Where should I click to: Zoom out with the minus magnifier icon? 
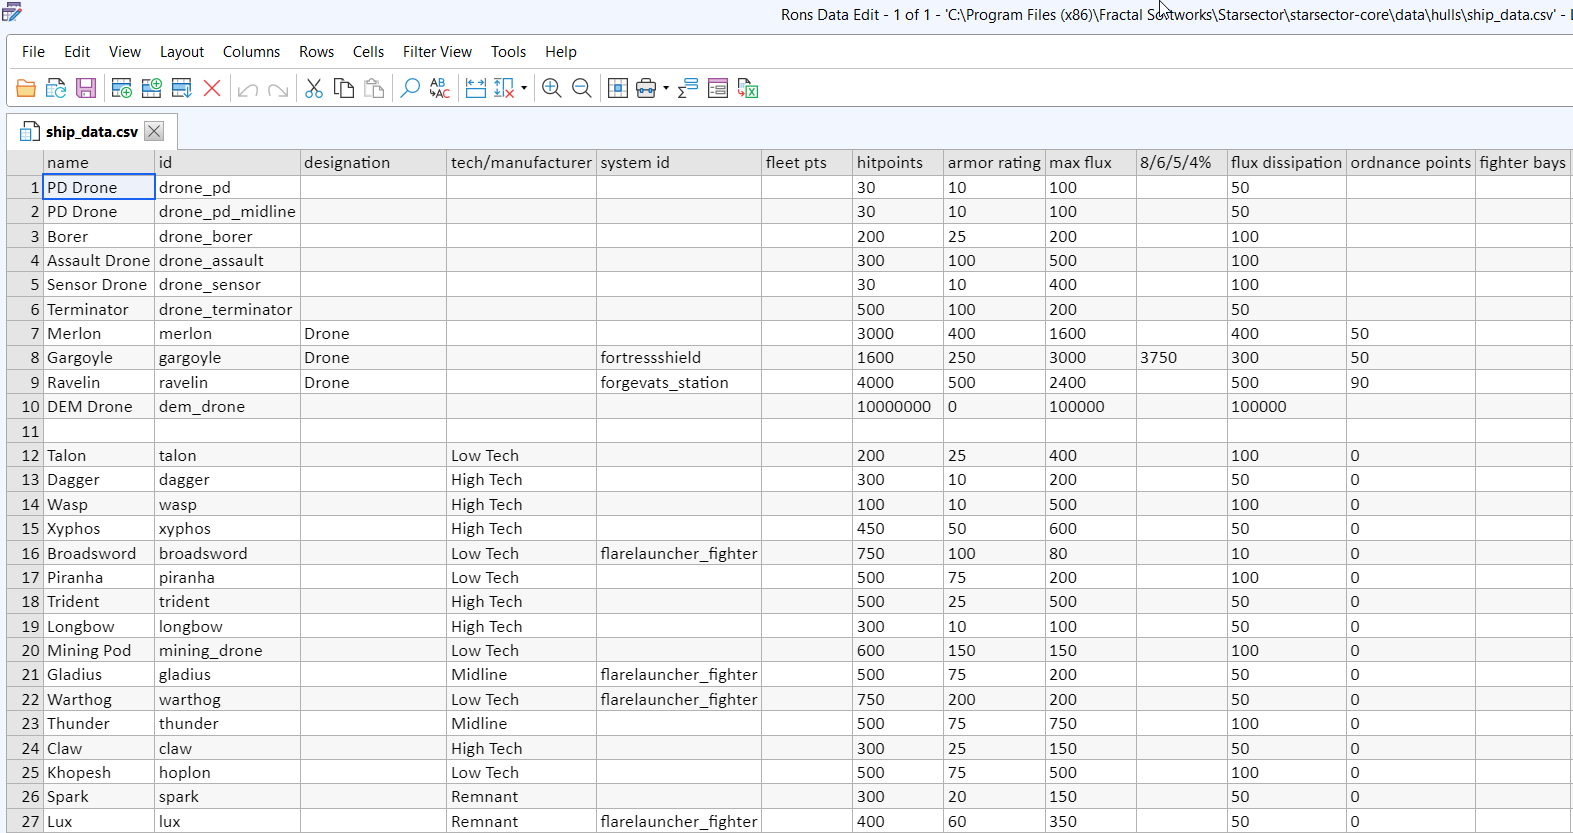582,89
